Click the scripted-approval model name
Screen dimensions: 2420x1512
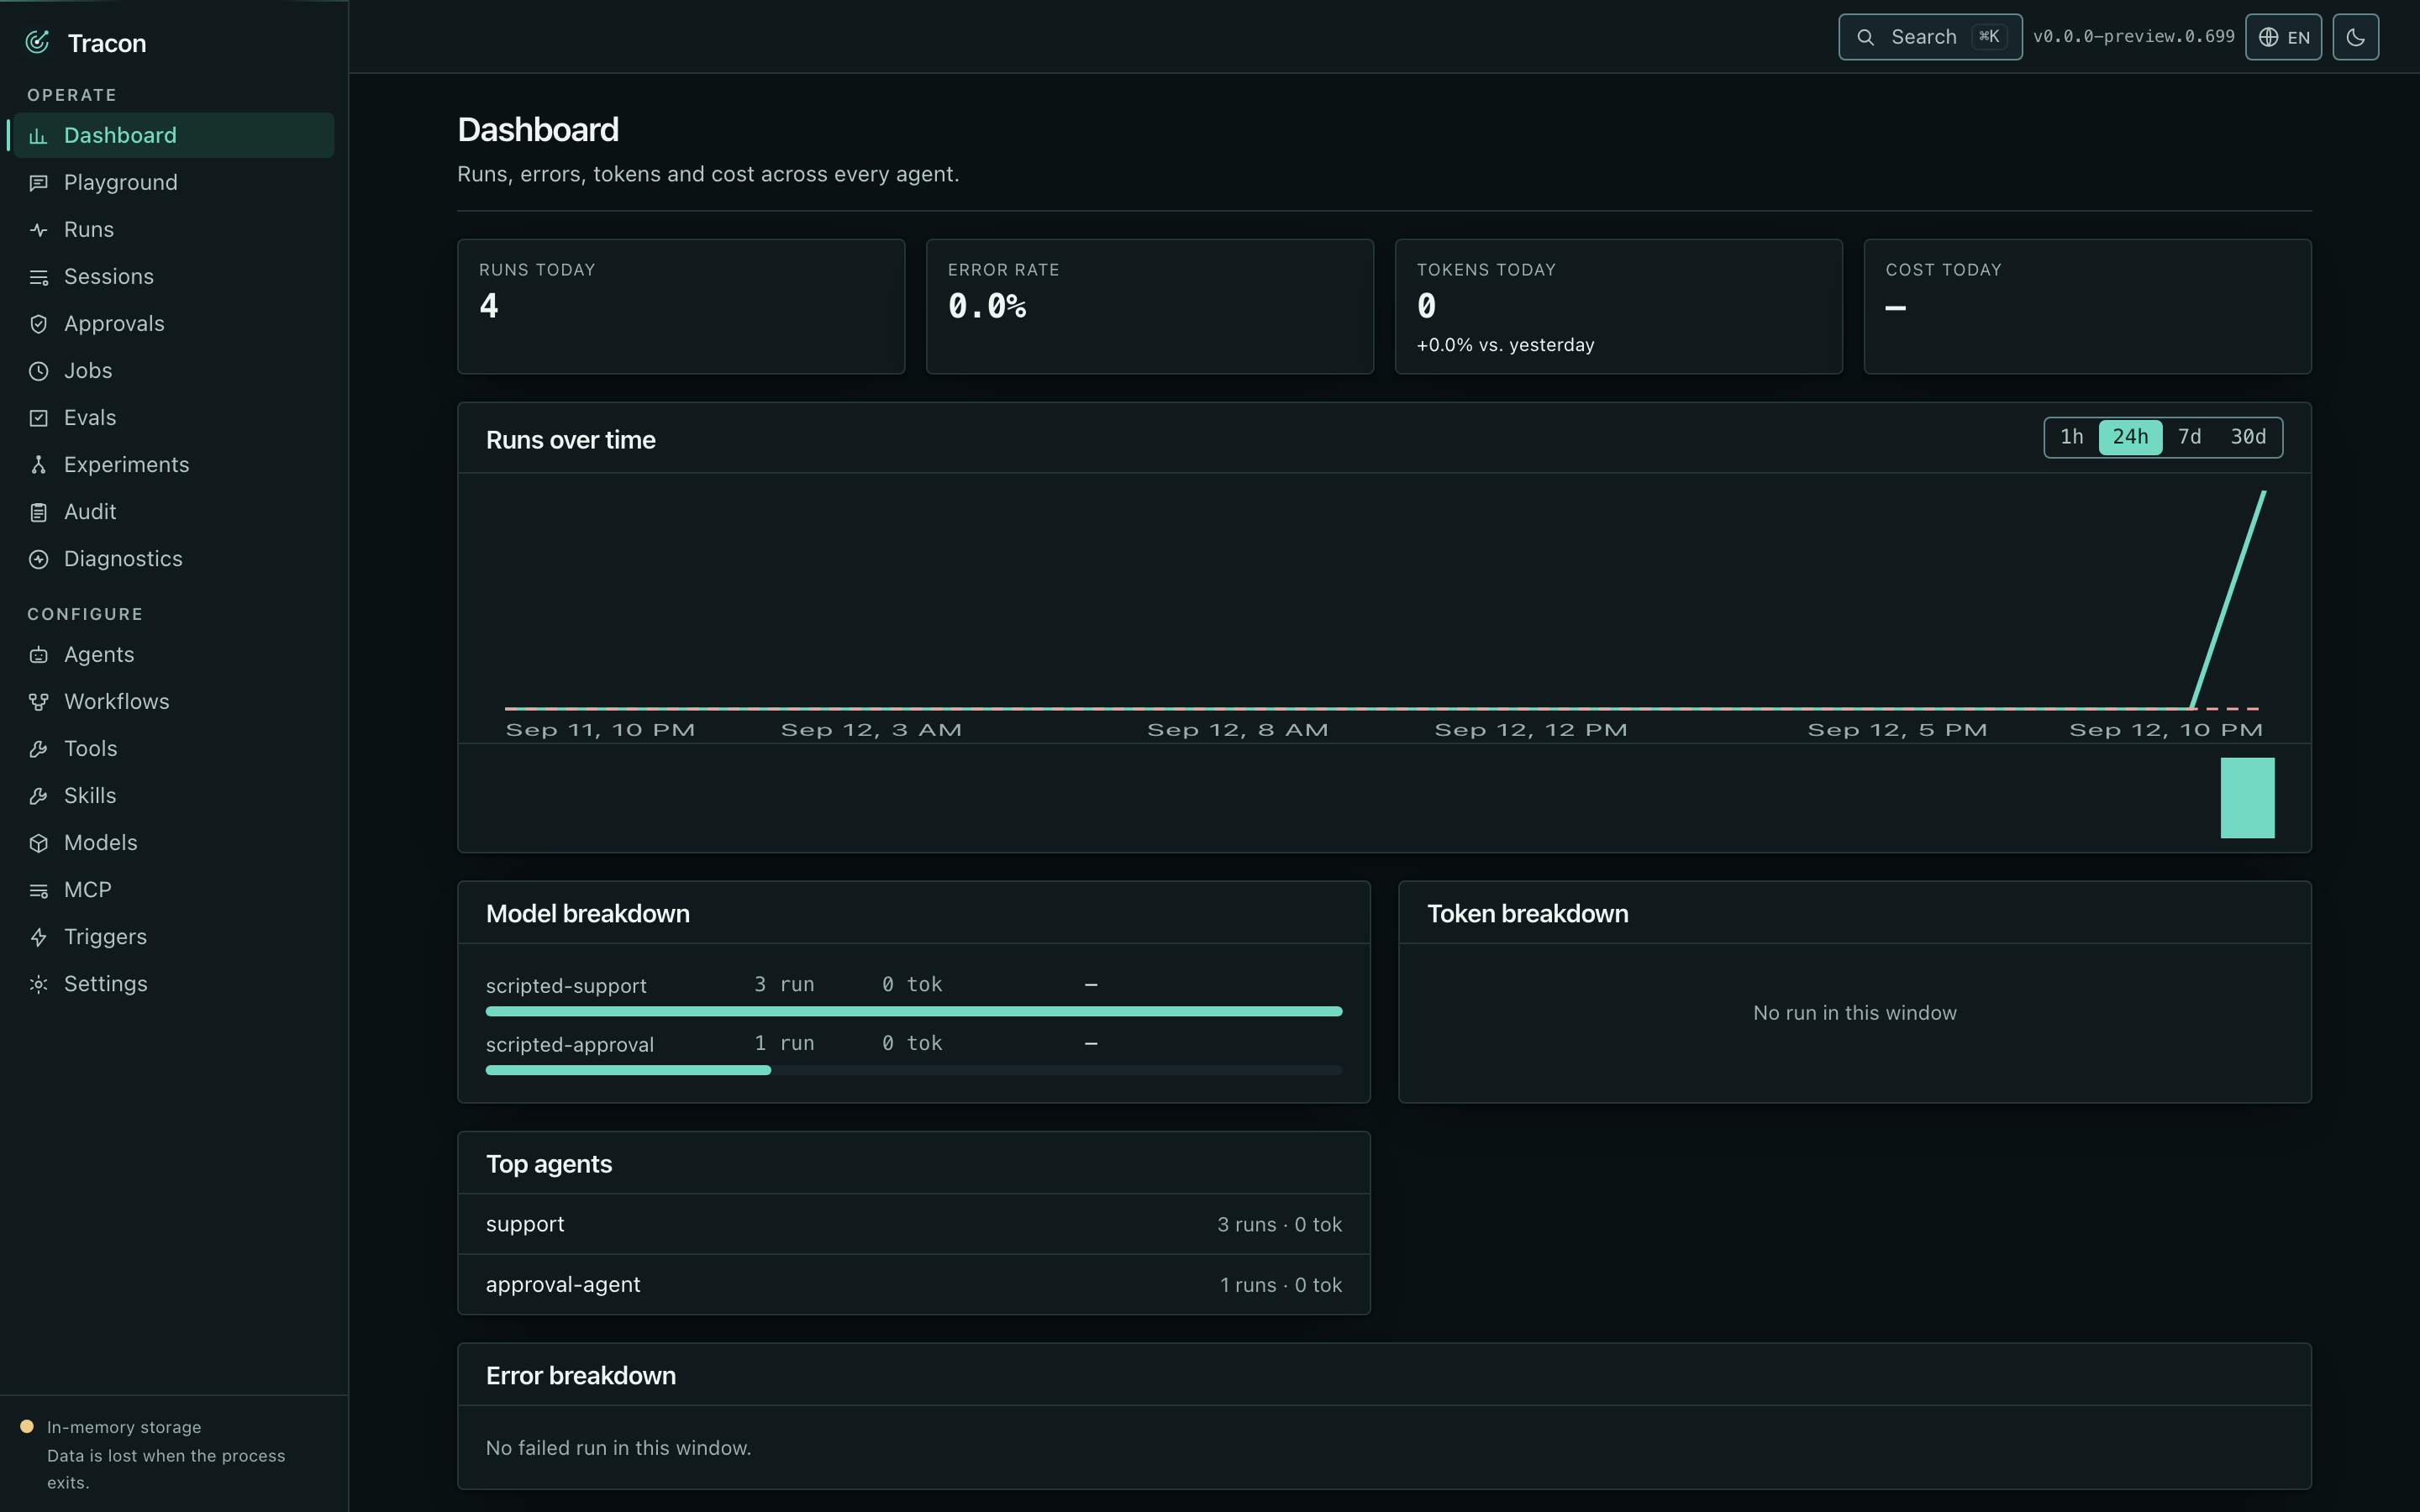click(x=569, y=1045)
